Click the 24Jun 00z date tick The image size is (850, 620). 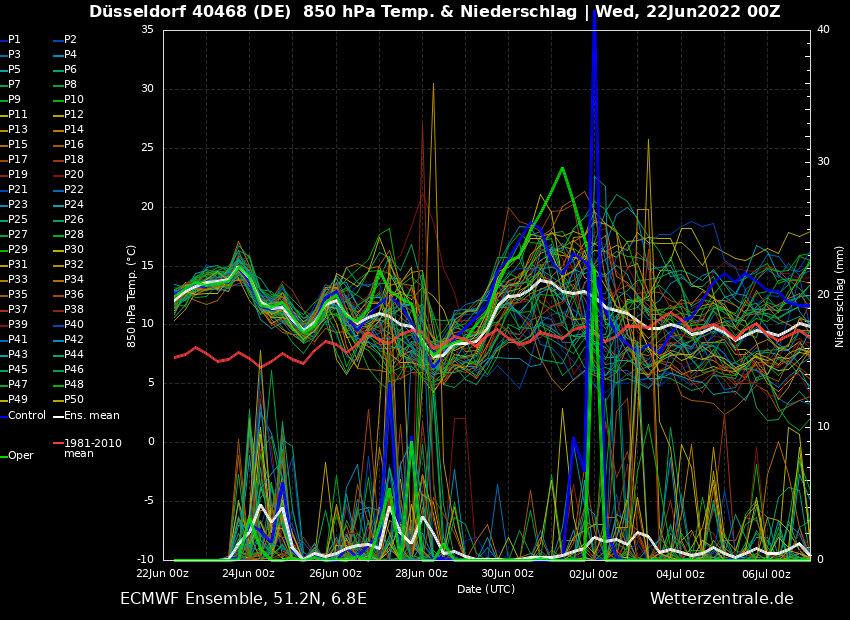248,574
